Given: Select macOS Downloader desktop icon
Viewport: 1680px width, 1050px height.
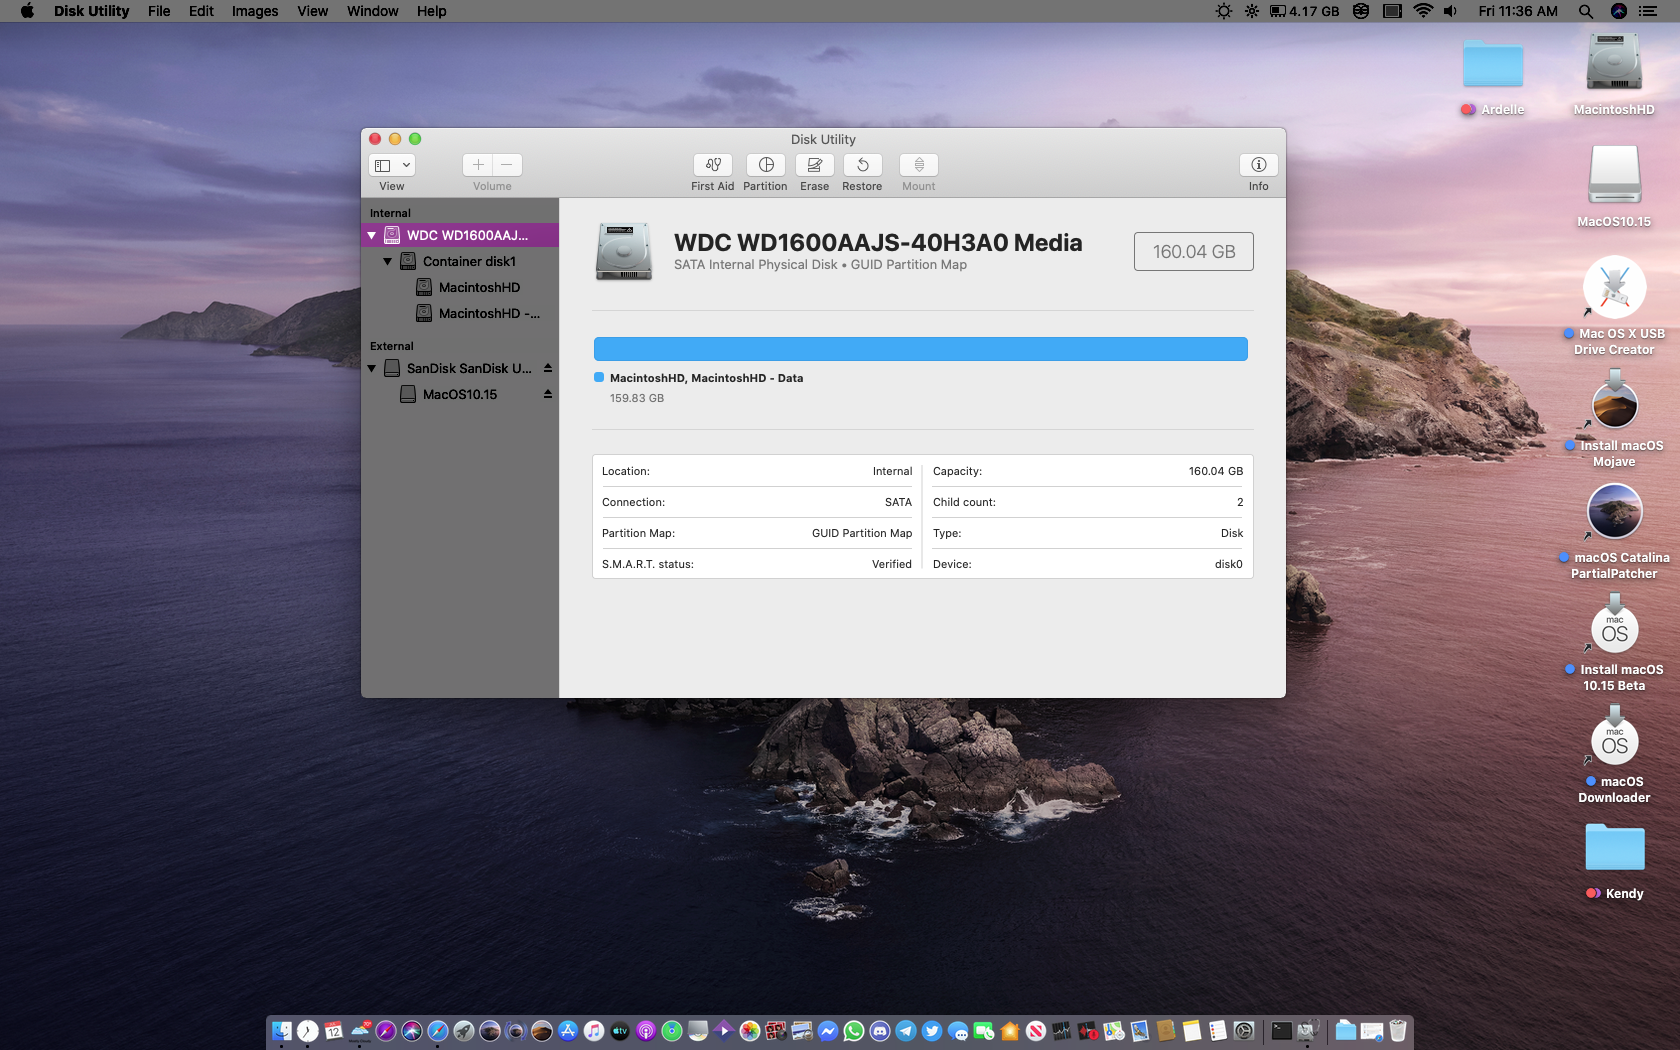Looking at the screenshot, I should point(1614,737).
